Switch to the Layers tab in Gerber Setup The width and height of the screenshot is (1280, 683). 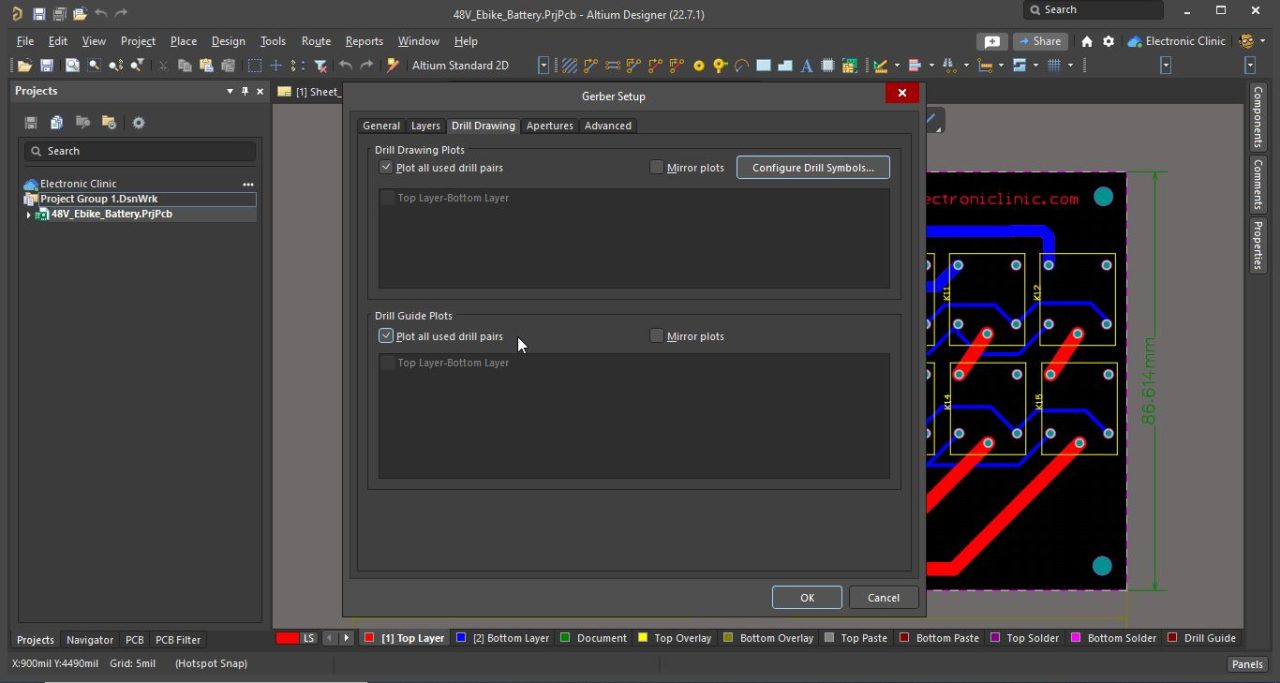[426, 125]
